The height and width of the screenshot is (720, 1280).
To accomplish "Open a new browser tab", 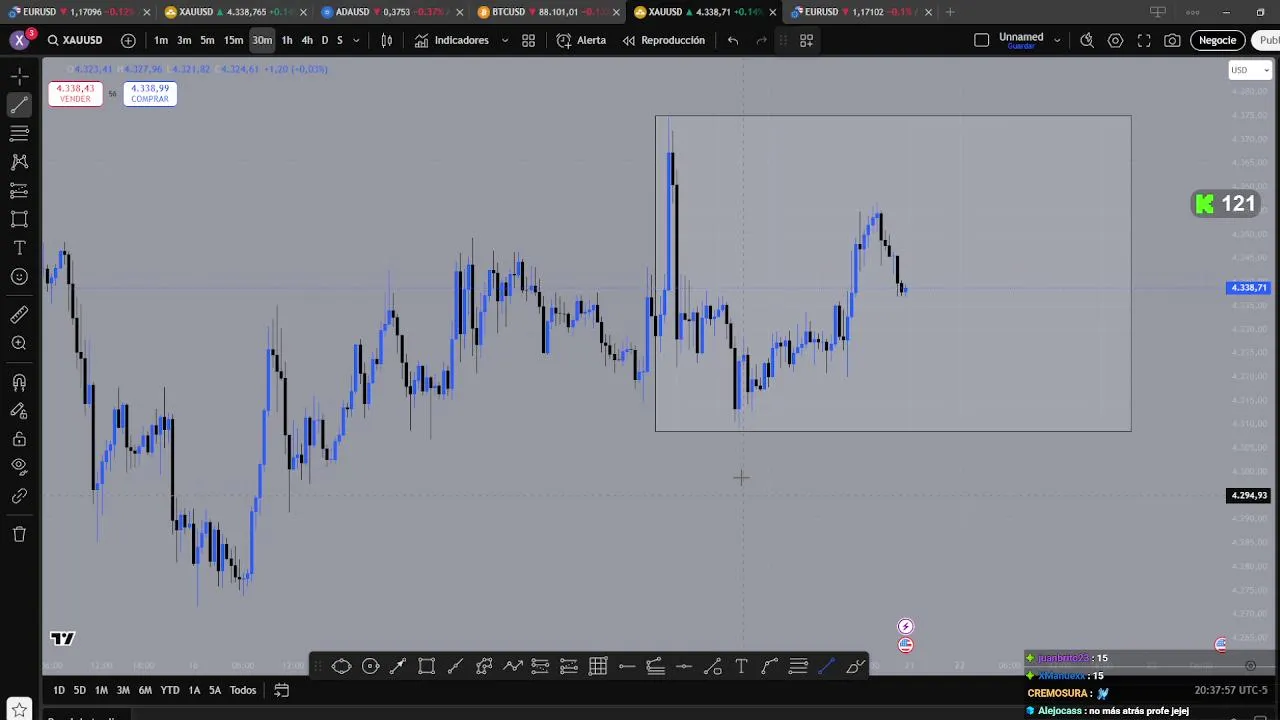I will [x=950, y=12].
